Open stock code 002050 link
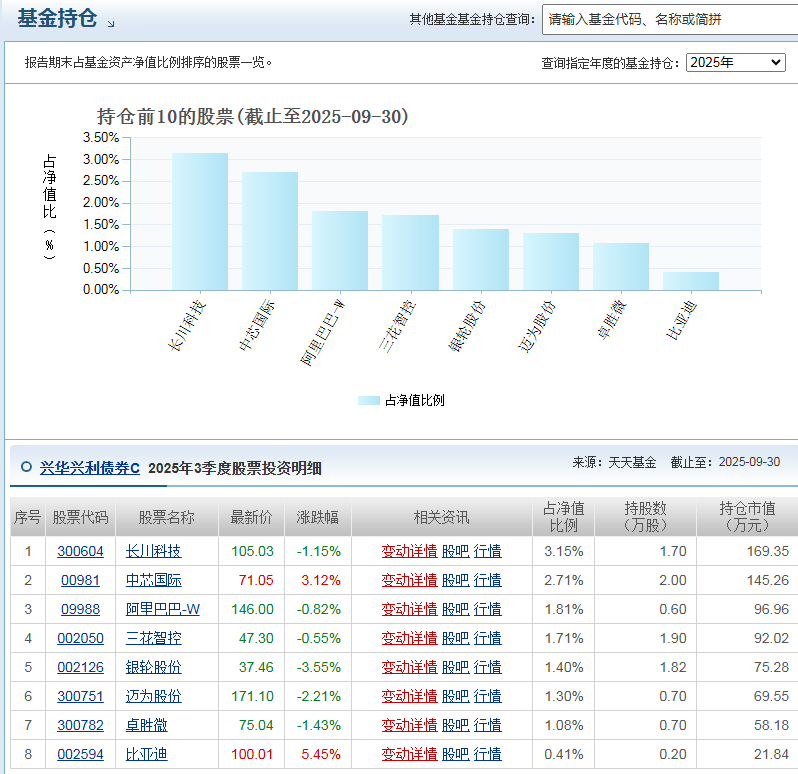The width and height of the screenshot is (798, 774). [80, 638]
